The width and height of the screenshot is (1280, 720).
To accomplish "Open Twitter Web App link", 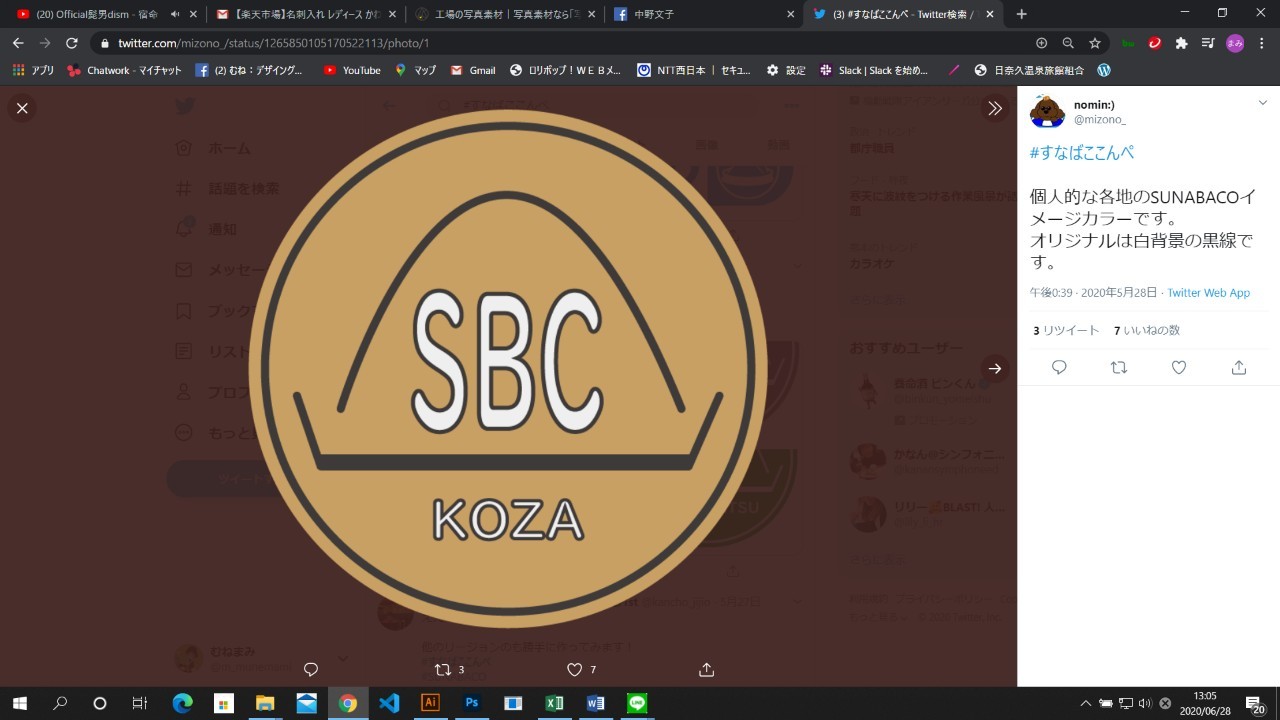I will pyautogui.click(x=1208, y=293).
